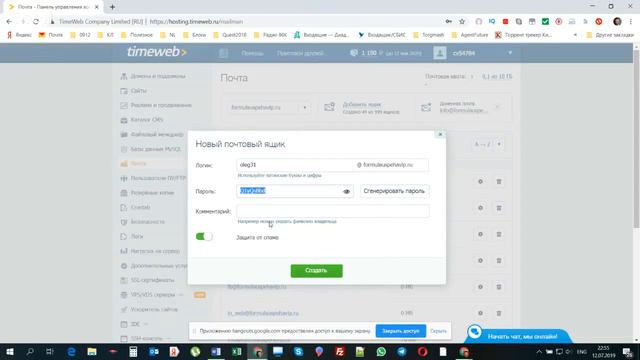Click Закрыть доступ in hangouts bar

tap(400, 331)
